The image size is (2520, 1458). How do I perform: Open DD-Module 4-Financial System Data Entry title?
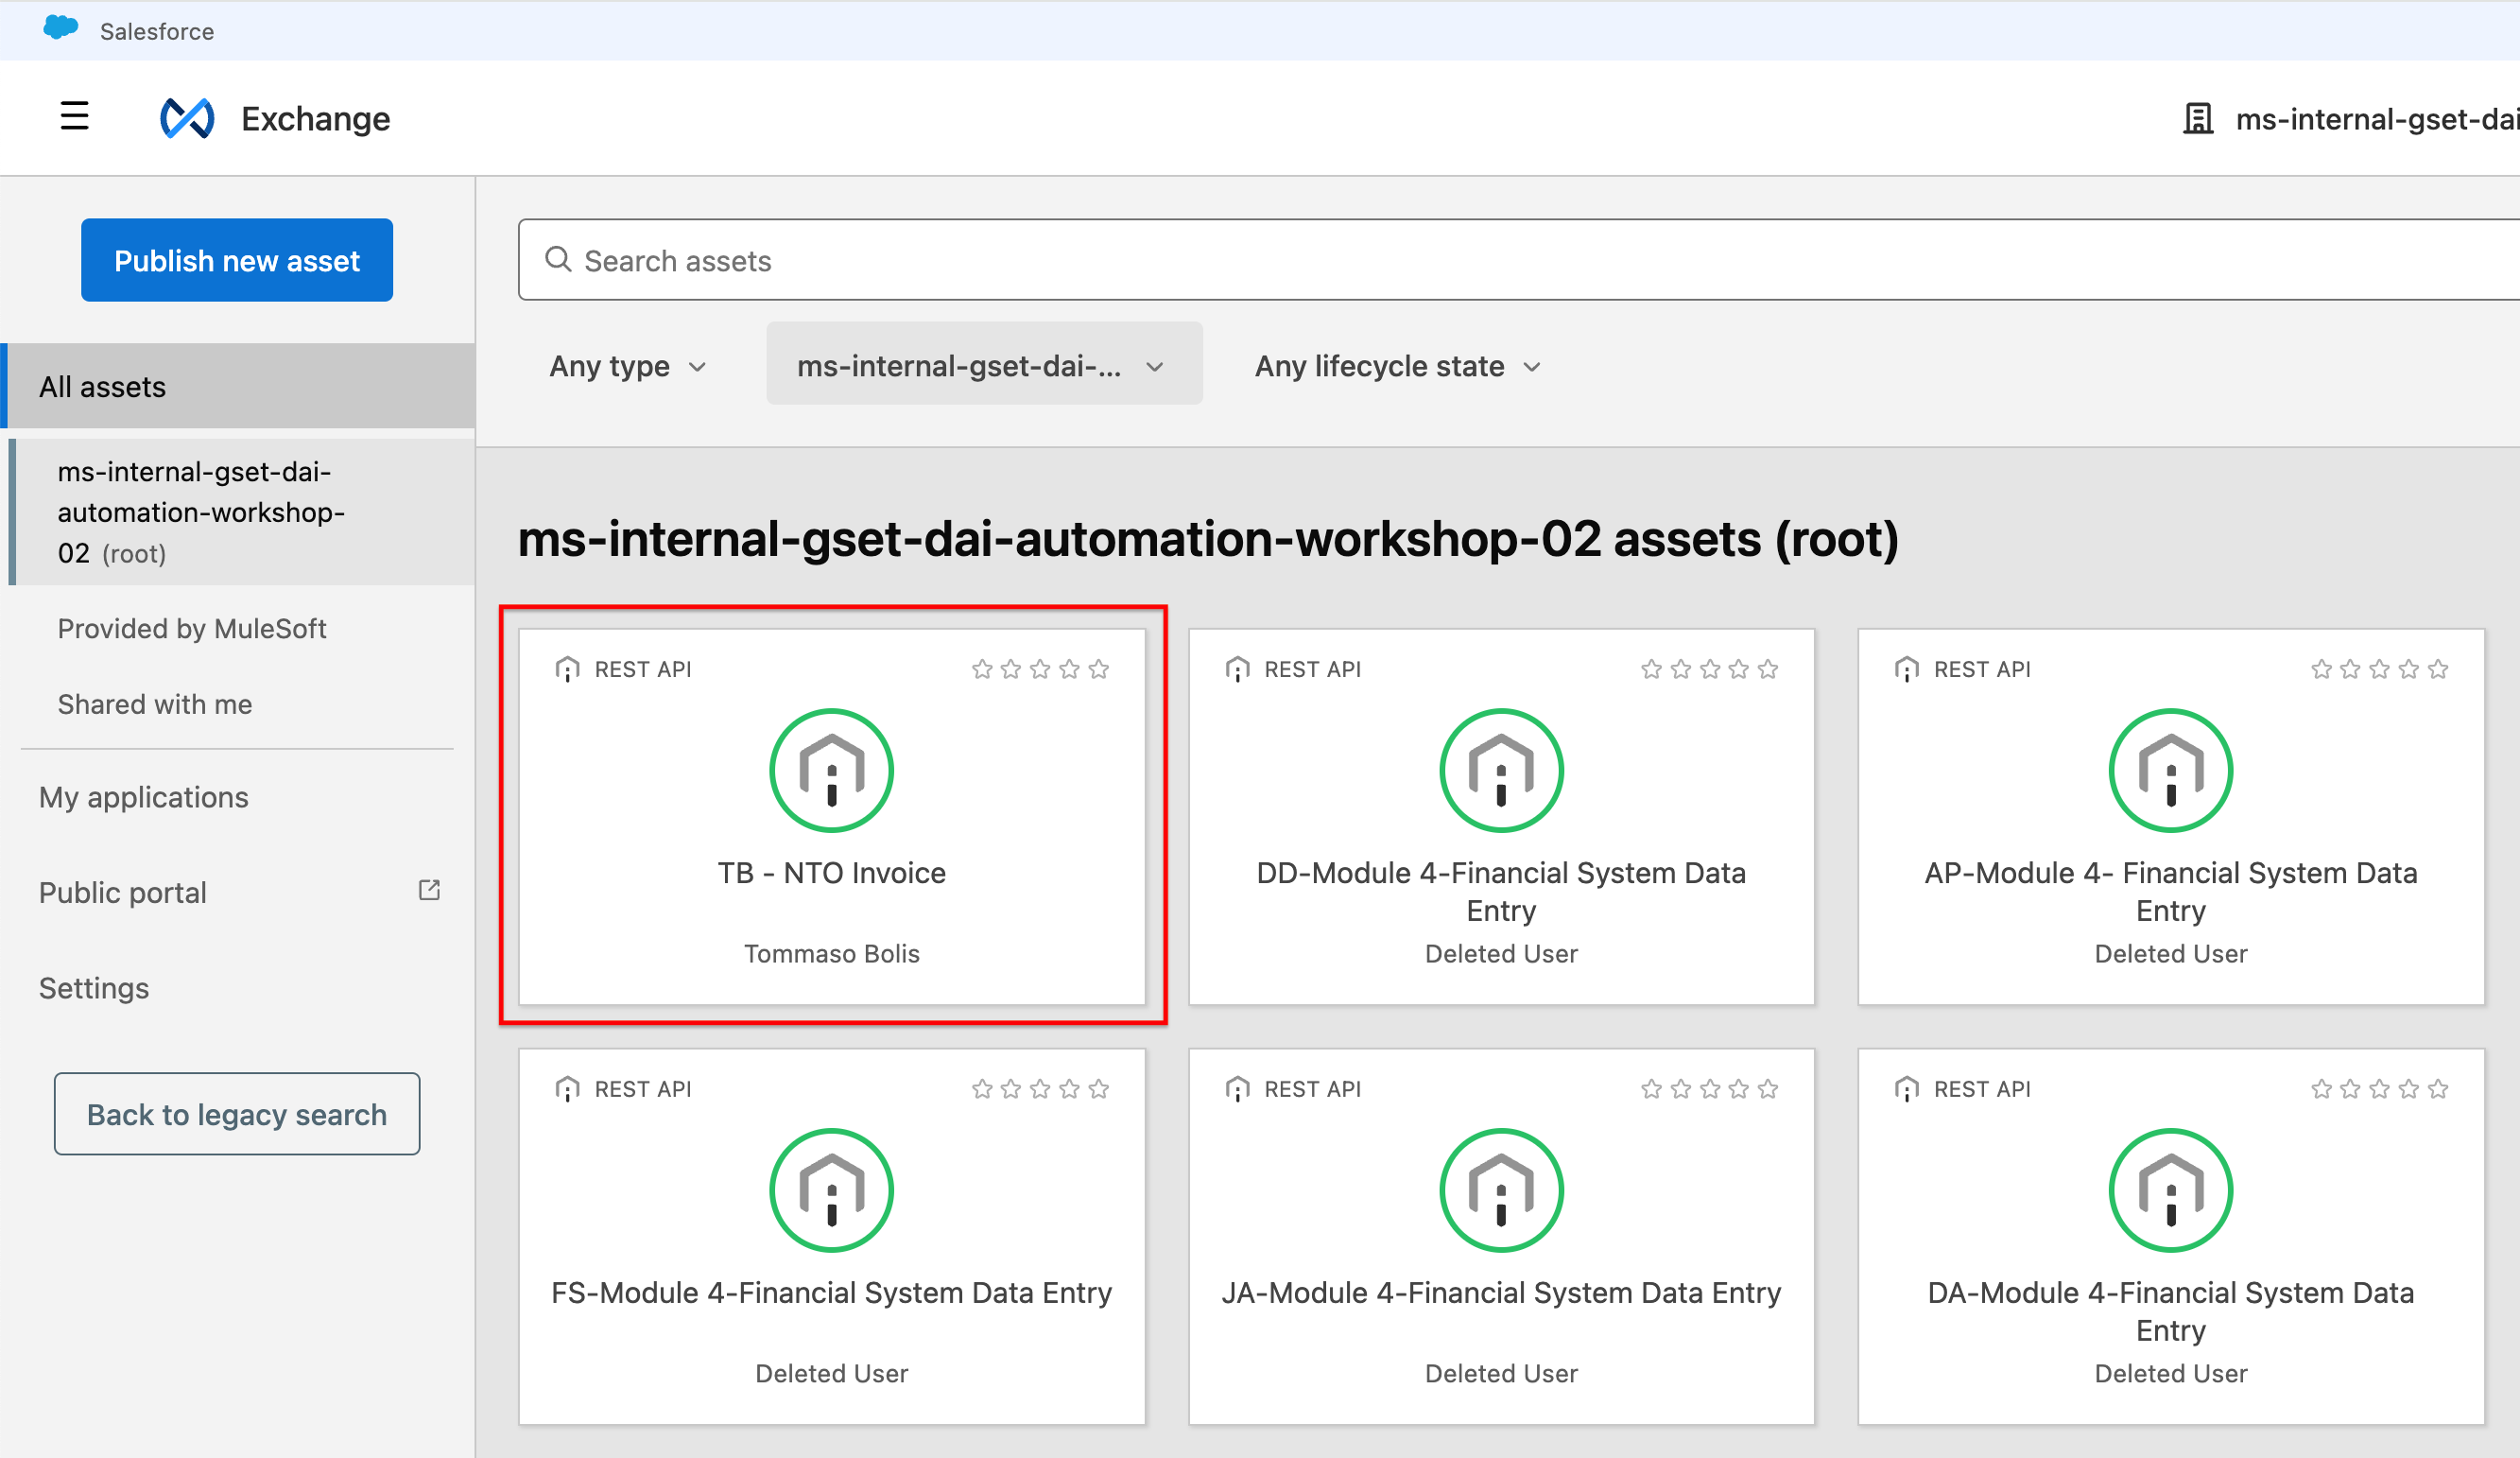(x=1501, y=891)
